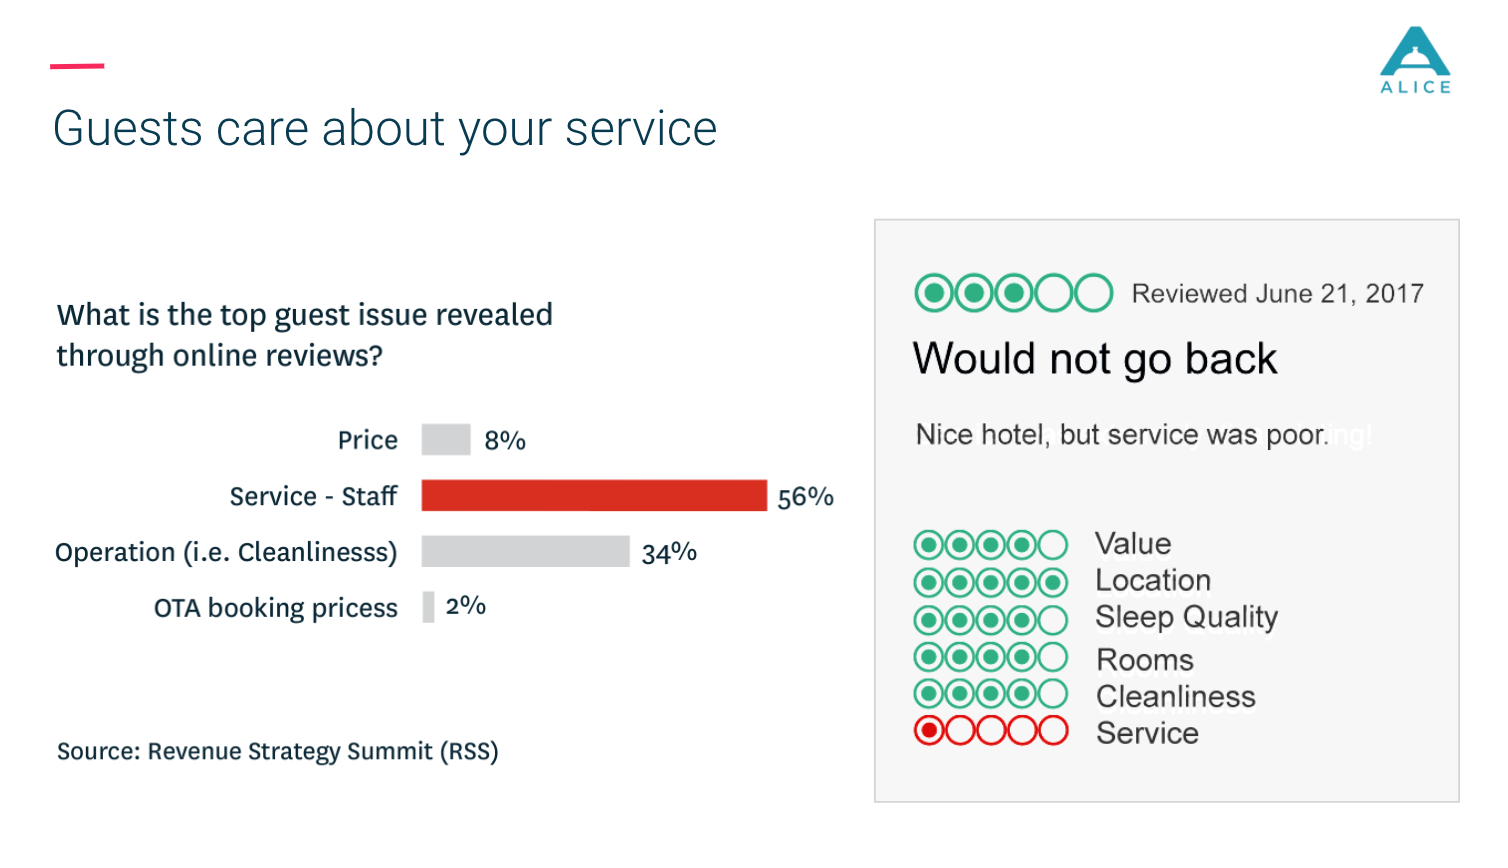1508x868 pixels.
Task: Click the Source: Revenue Strategy Summit text
Action: point(277,751)
